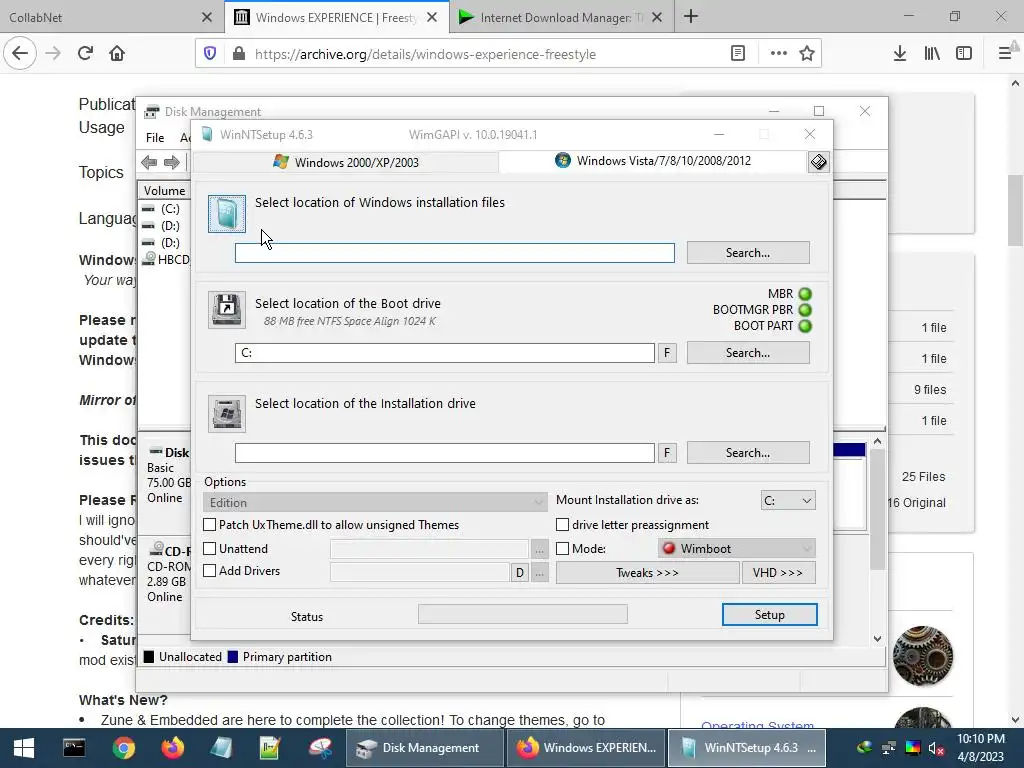Open Mount Installation drive as C: dropdown
The image size is (1024, 768).
pos(788,501)
